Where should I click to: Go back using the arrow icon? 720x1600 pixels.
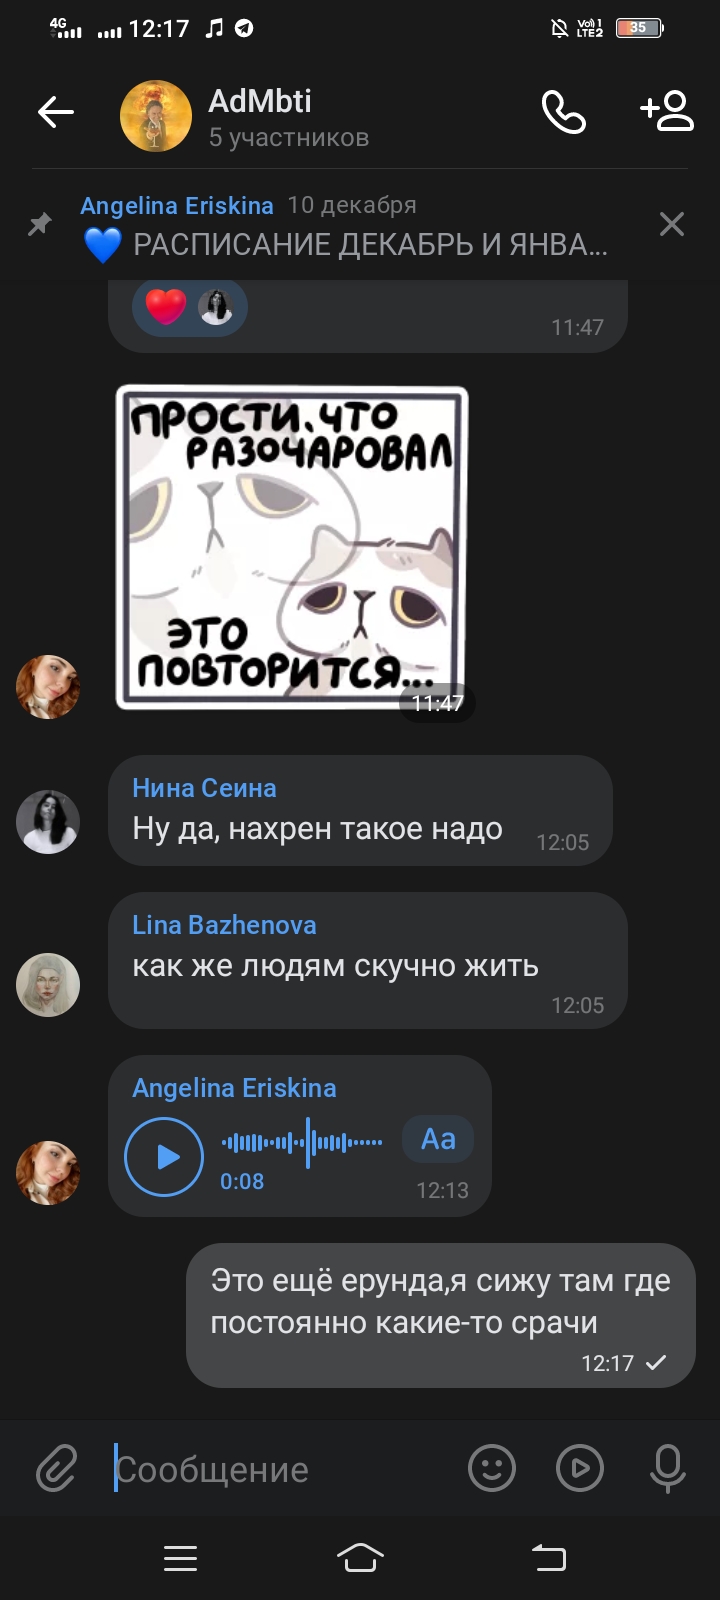click(x=56, y=113)
